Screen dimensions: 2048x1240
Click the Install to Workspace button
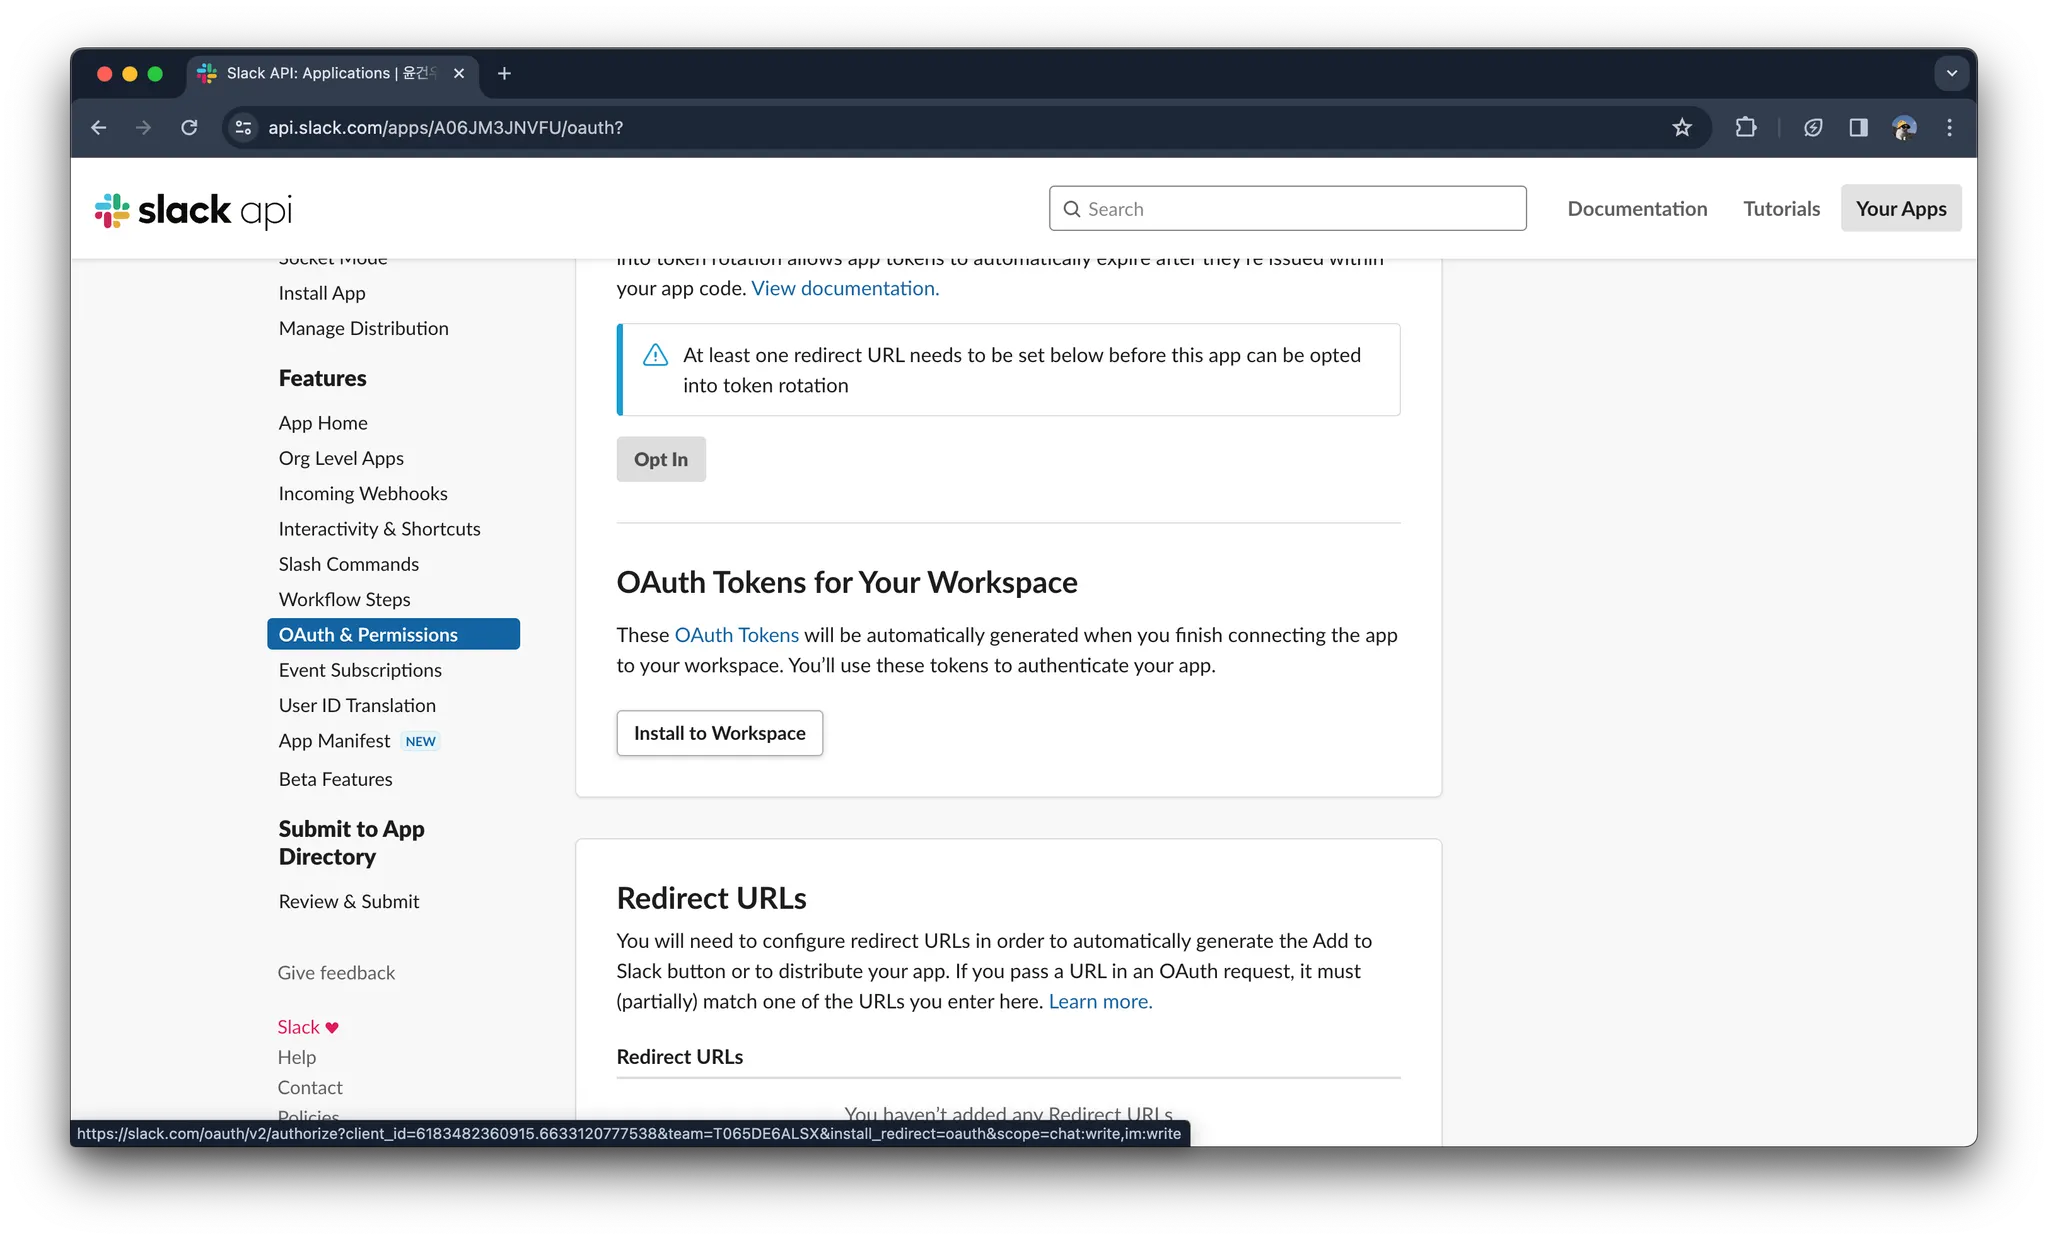(x=719, y=733)
